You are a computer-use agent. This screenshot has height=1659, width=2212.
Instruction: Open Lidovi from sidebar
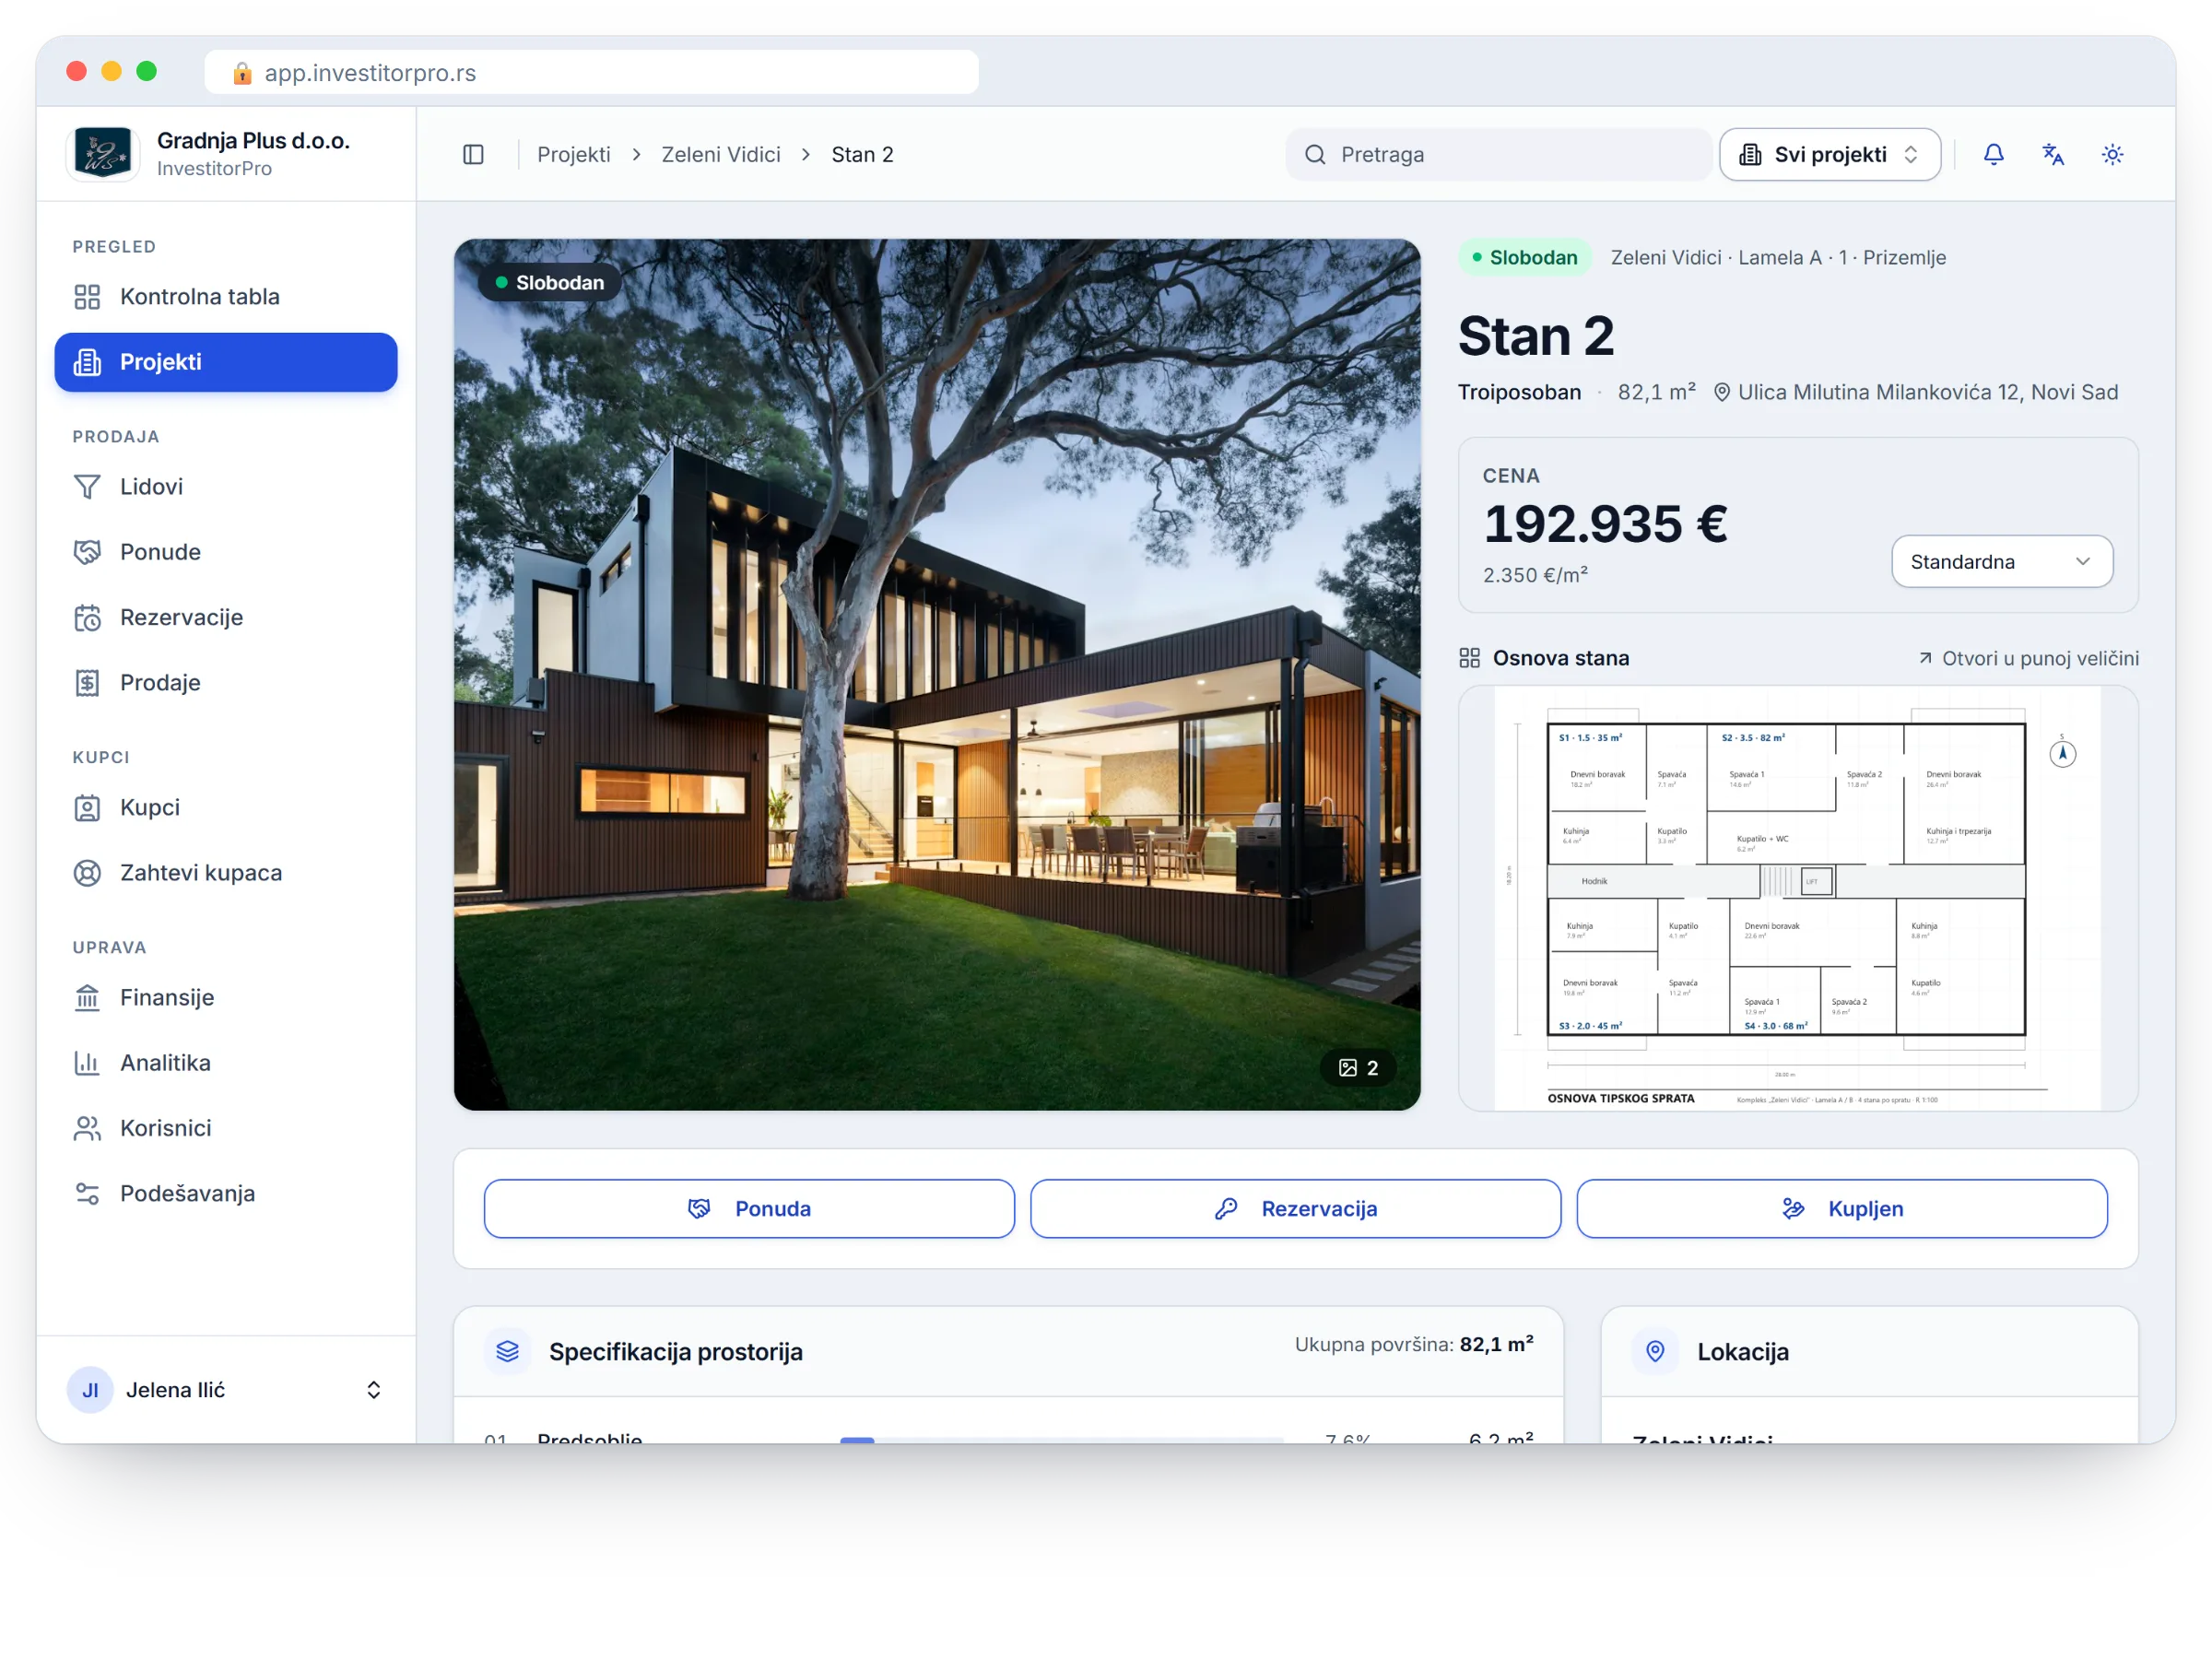pos(226,487)
